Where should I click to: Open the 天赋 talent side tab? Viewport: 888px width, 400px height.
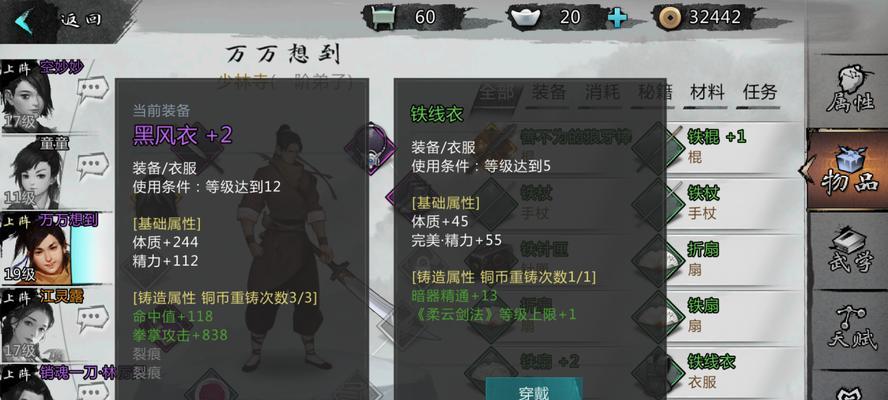[x=849, y=327]
